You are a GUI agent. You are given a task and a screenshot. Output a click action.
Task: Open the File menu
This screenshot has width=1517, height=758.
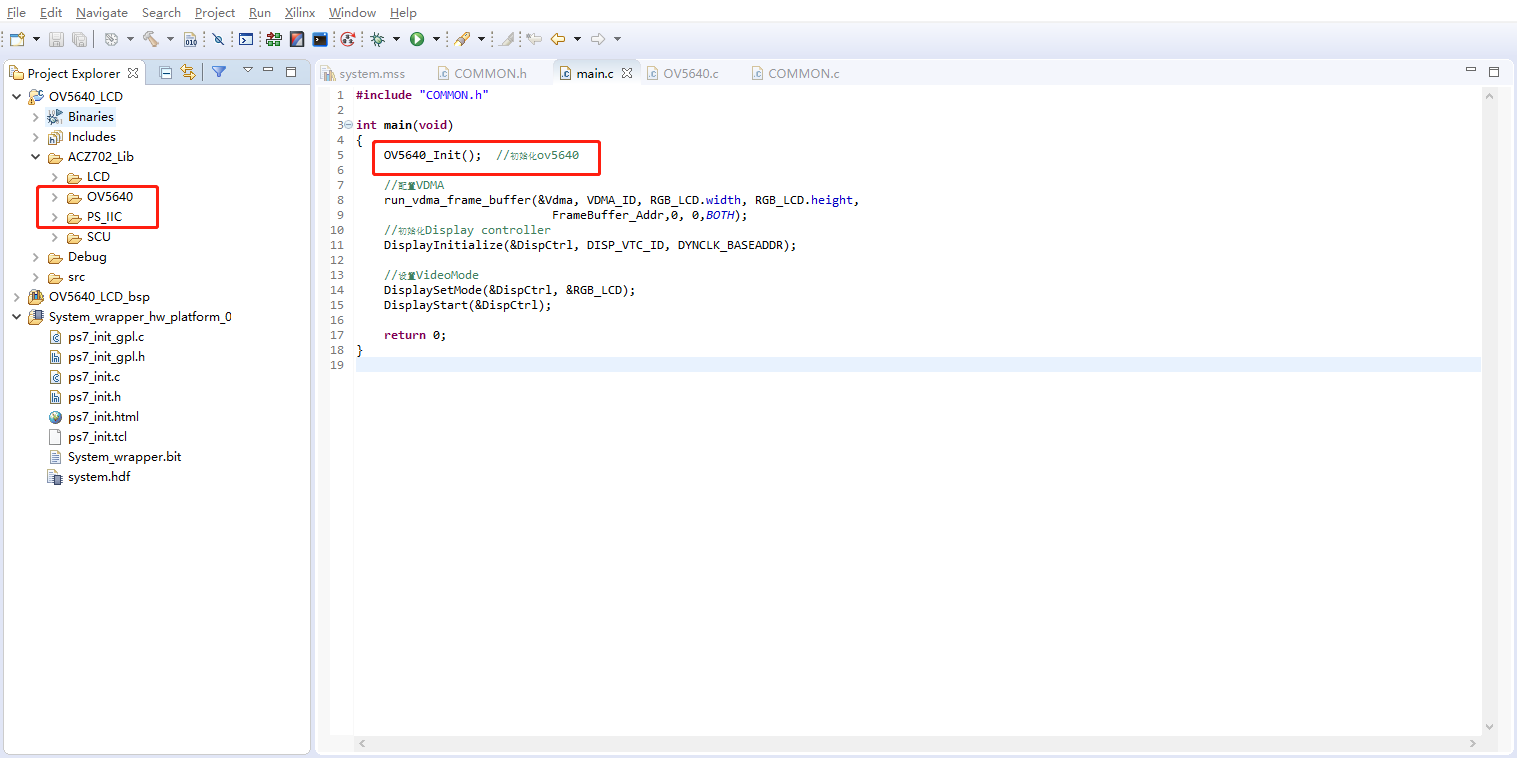pyautogui.click(x=16, y=12)
